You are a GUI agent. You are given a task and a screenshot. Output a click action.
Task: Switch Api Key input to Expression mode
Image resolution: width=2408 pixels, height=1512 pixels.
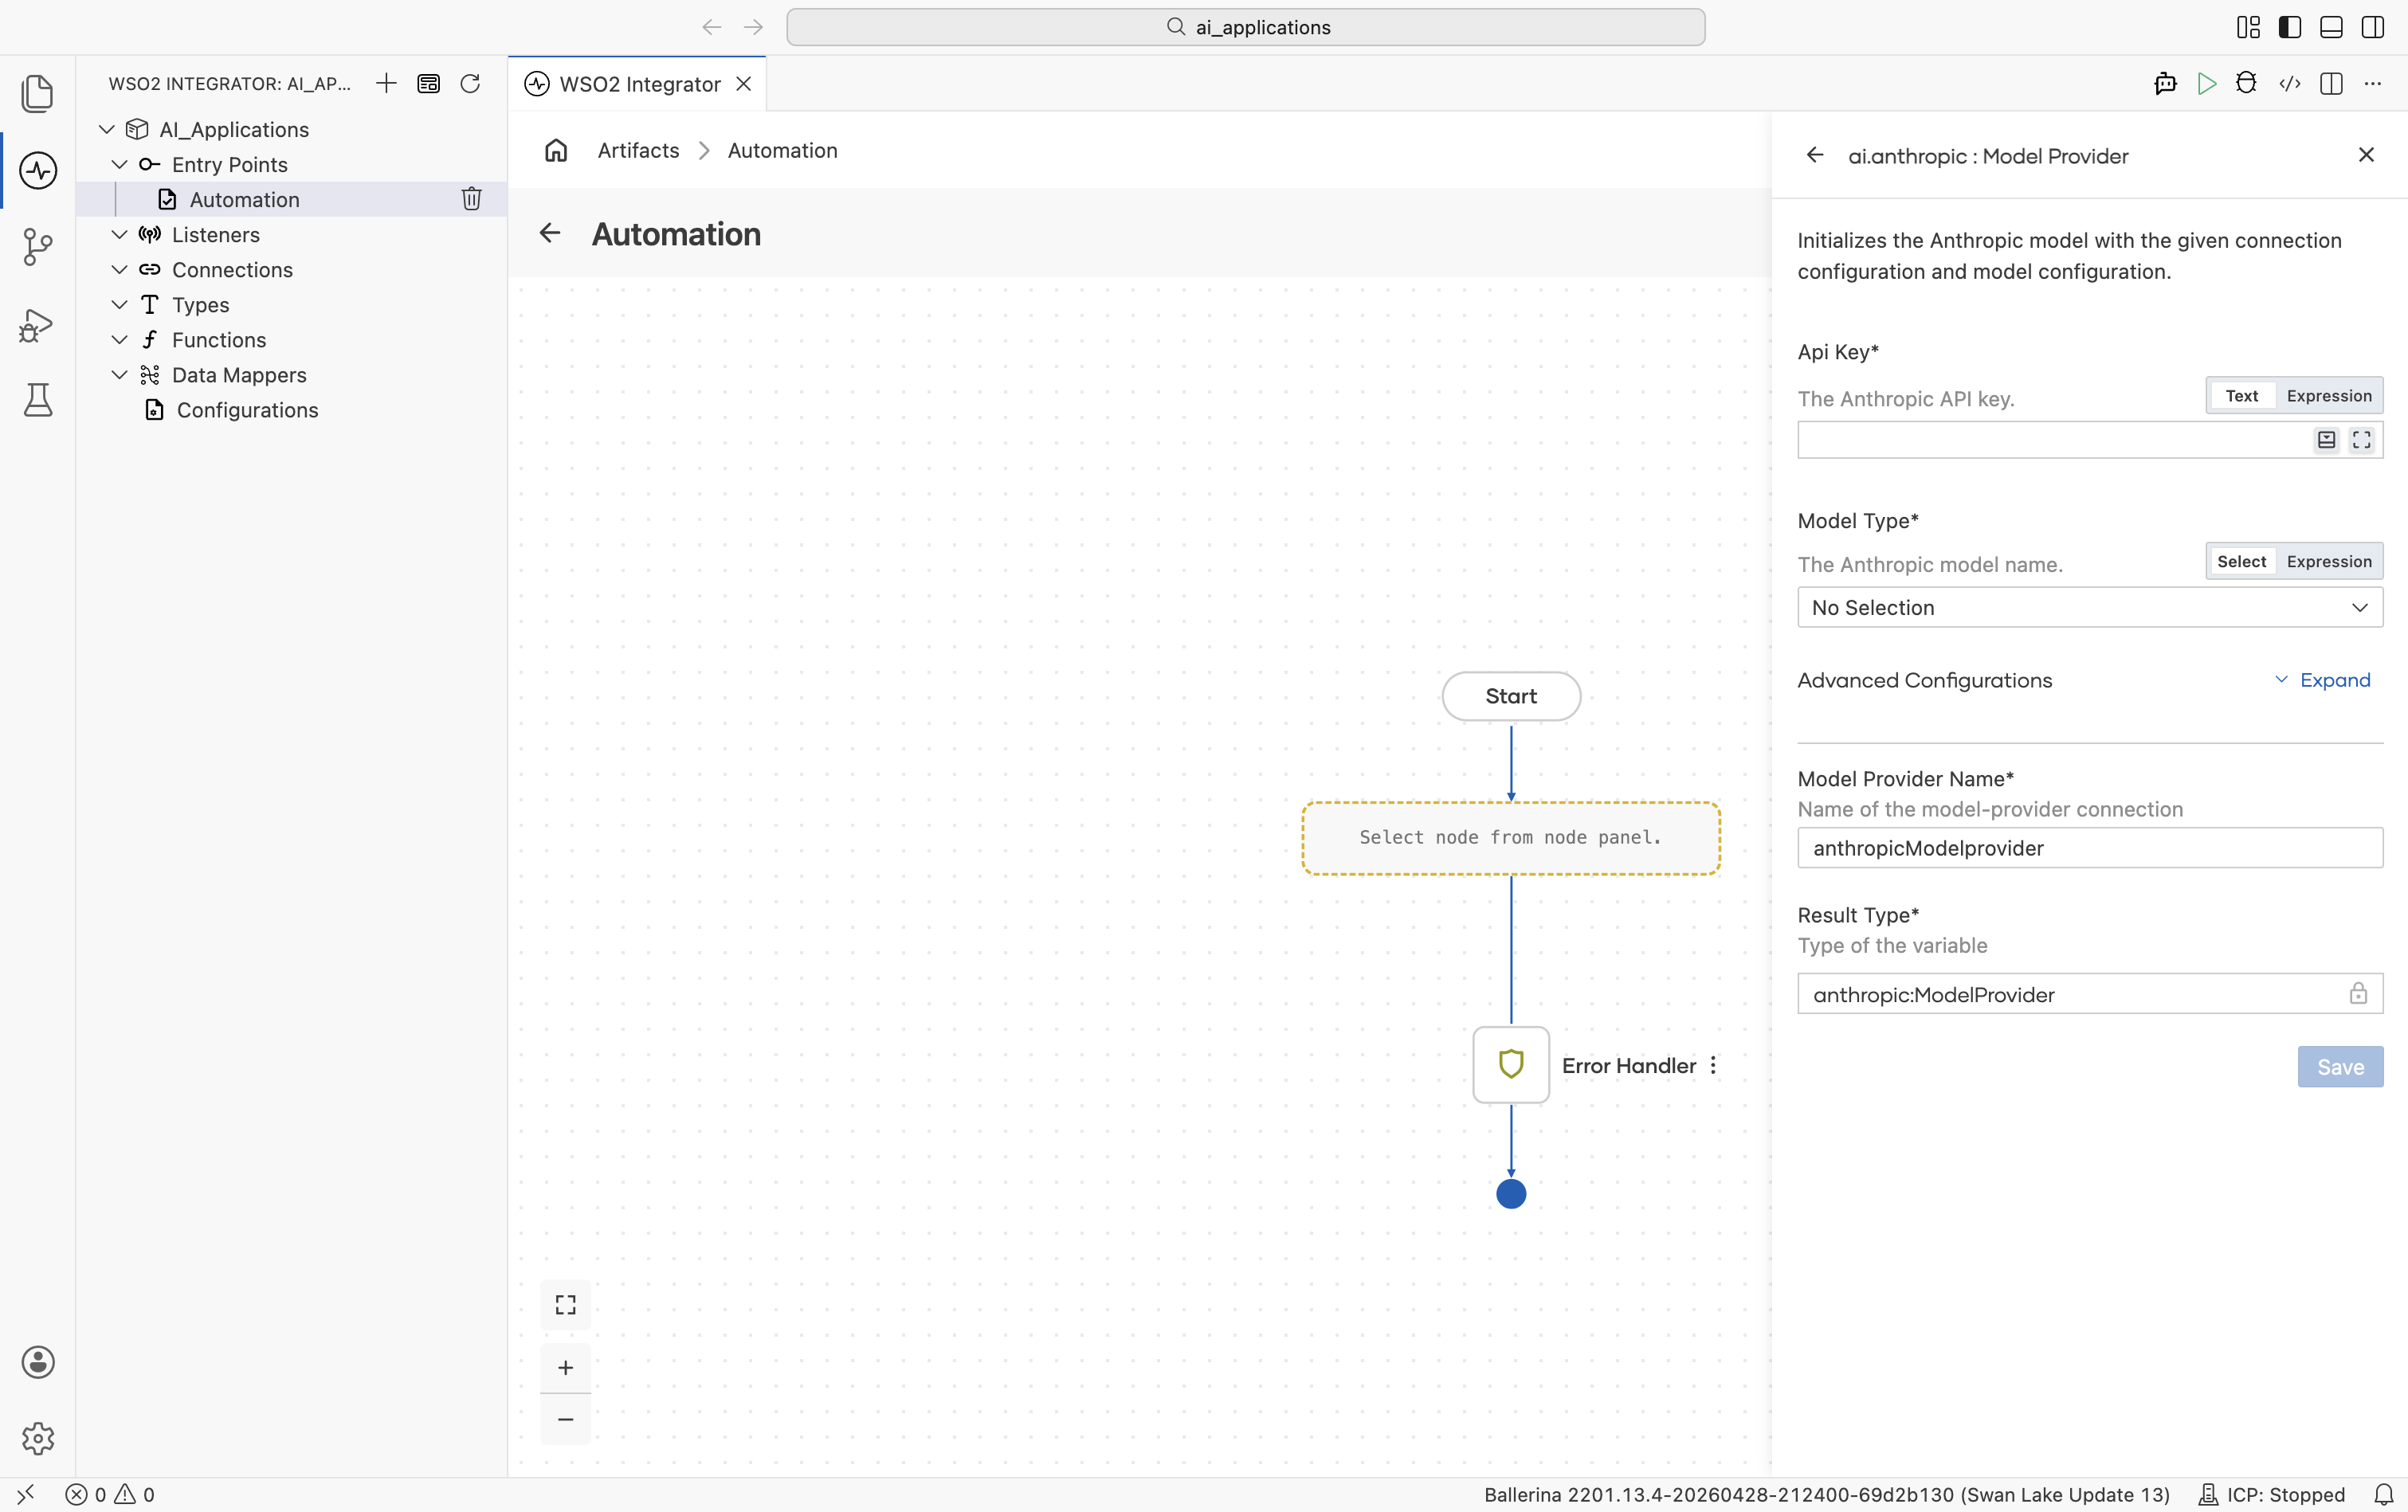pyautogui.click(x=2329, y=395)
